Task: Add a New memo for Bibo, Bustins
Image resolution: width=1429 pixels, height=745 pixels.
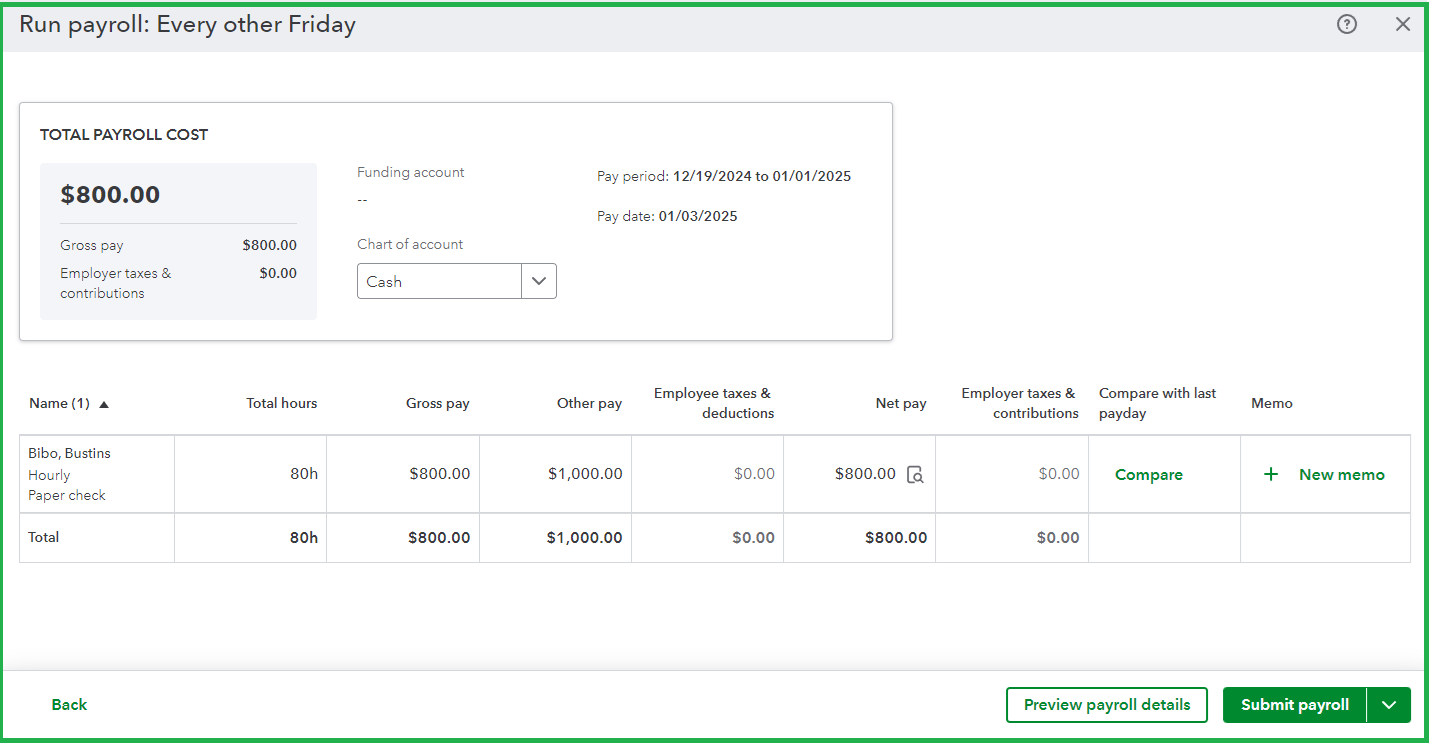Action: pos(1341,474)
